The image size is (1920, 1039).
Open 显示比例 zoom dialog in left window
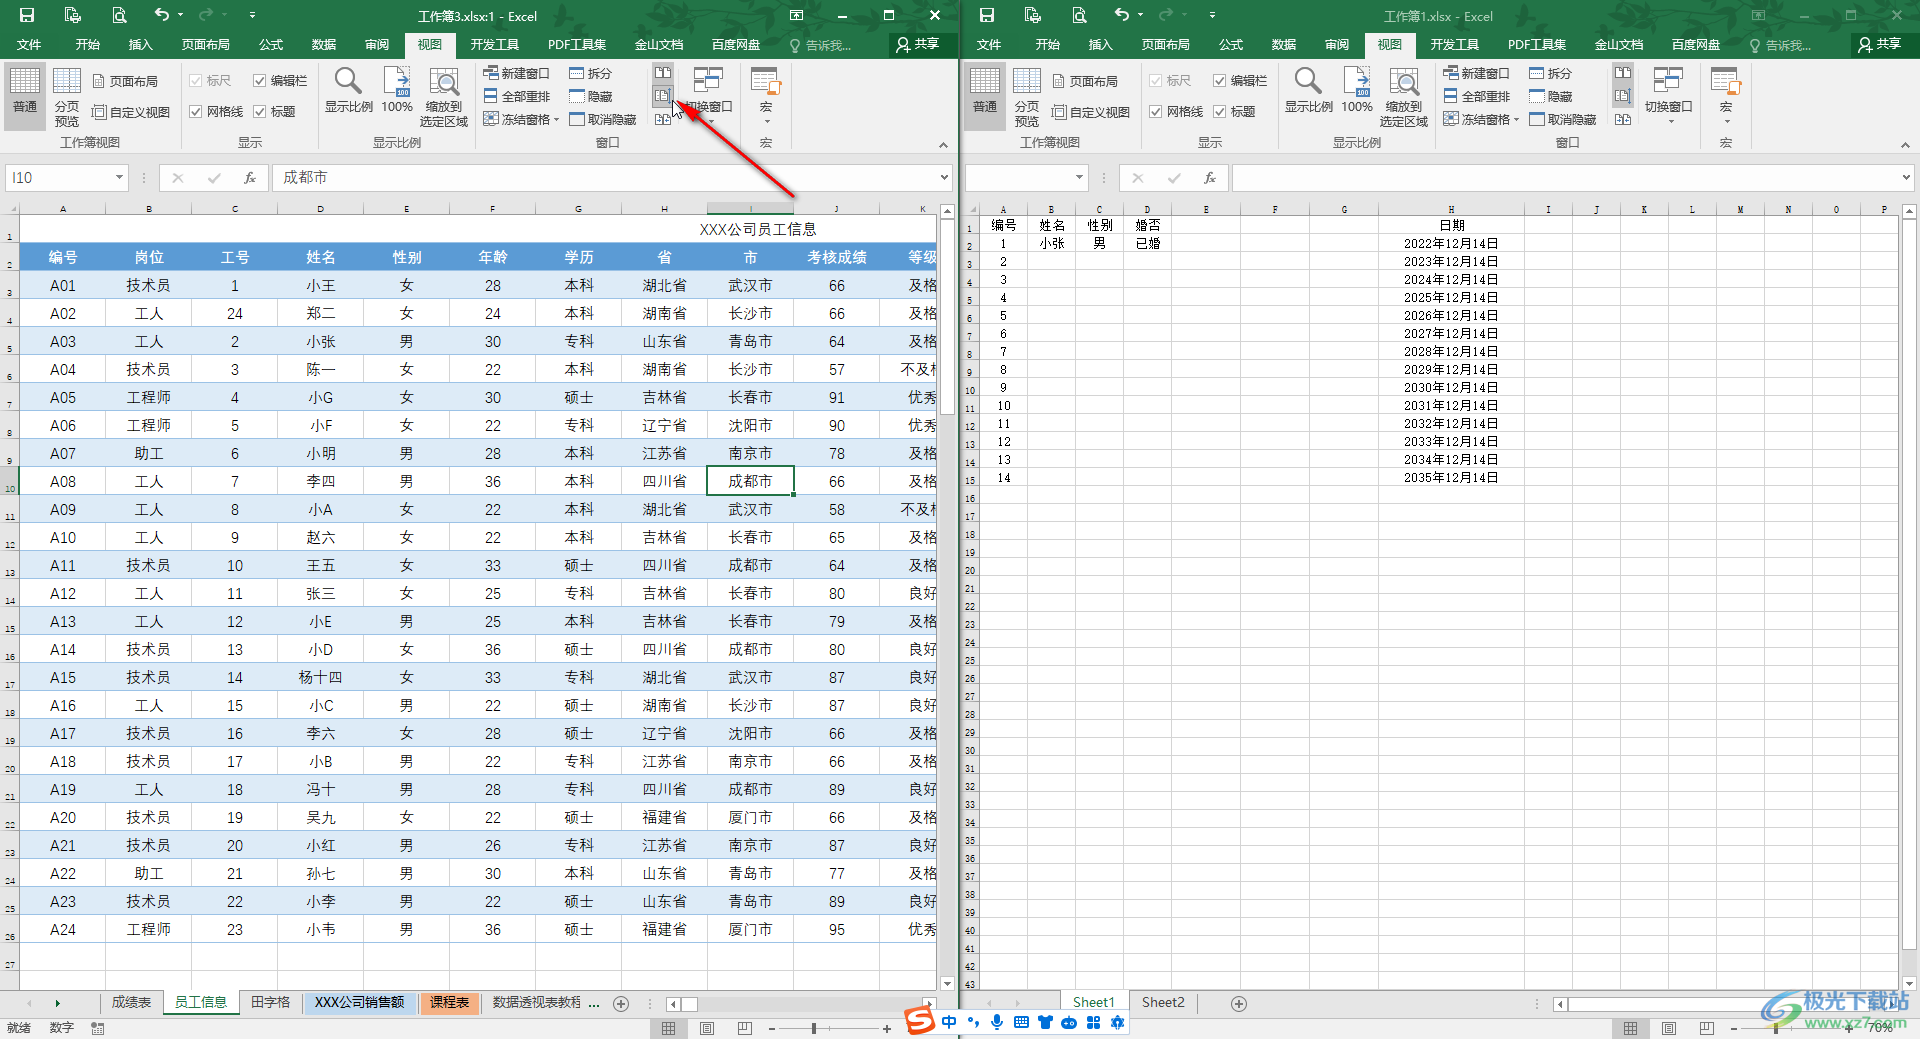pos(348,90)
